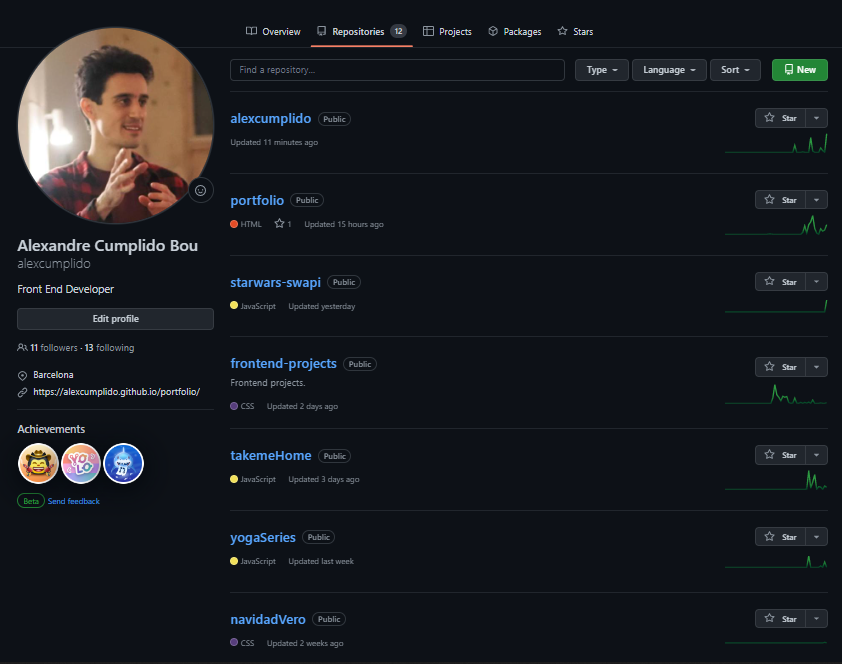
Task: Go to the Packages tab
Action: click(514, 32)
